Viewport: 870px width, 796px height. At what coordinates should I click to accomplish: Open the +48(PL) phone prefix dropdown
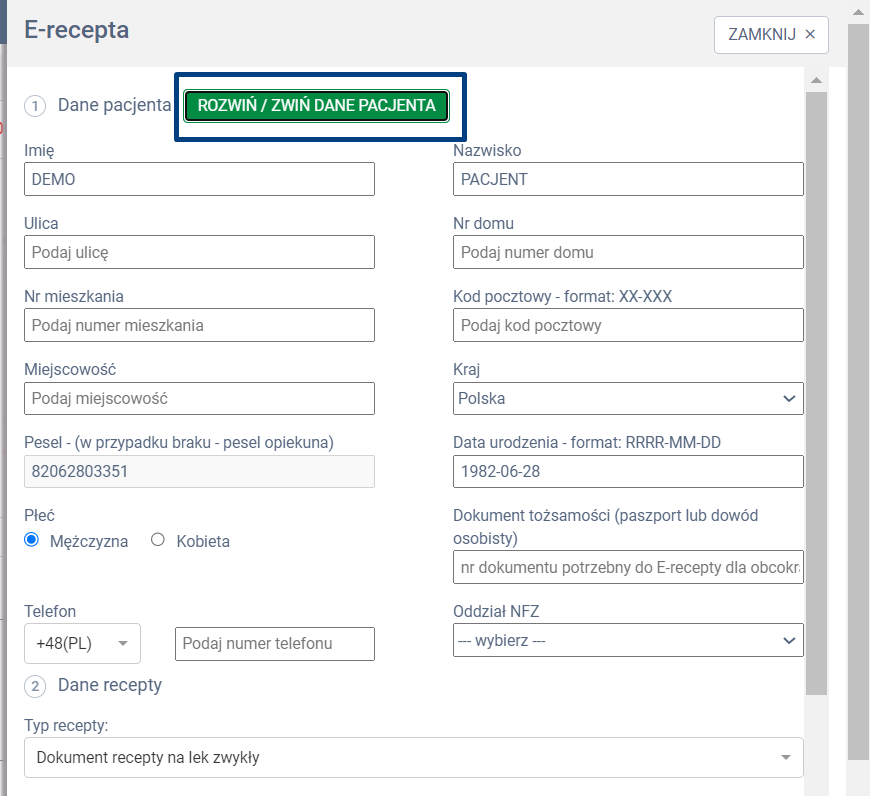click(x=82, y=644)
